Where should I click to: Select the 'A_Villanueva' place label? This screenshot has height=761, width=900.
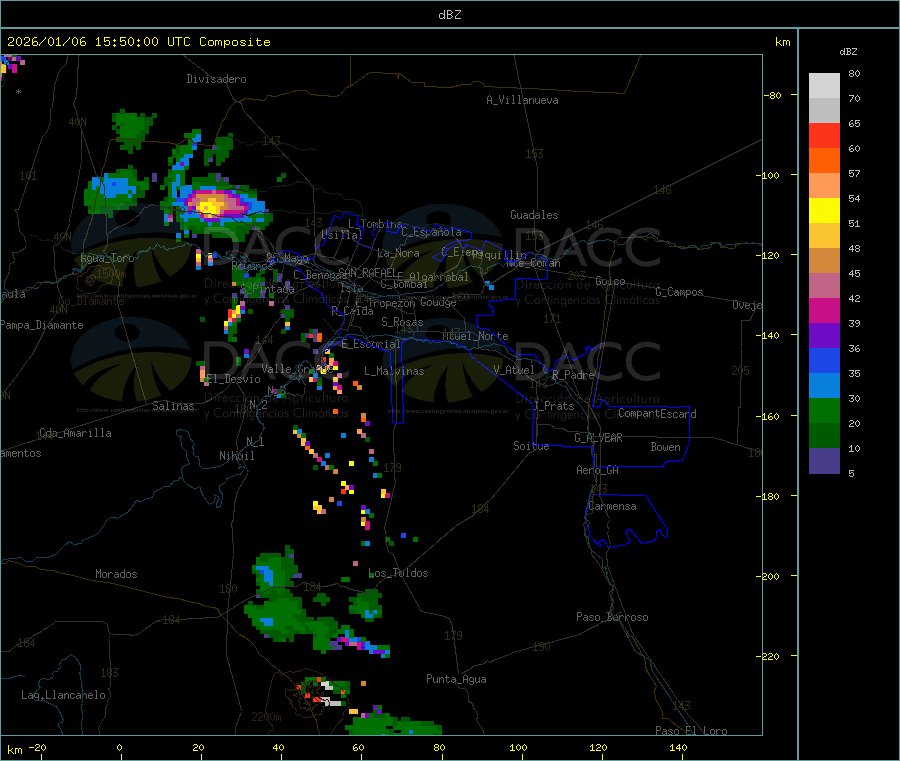coord(522,100)
